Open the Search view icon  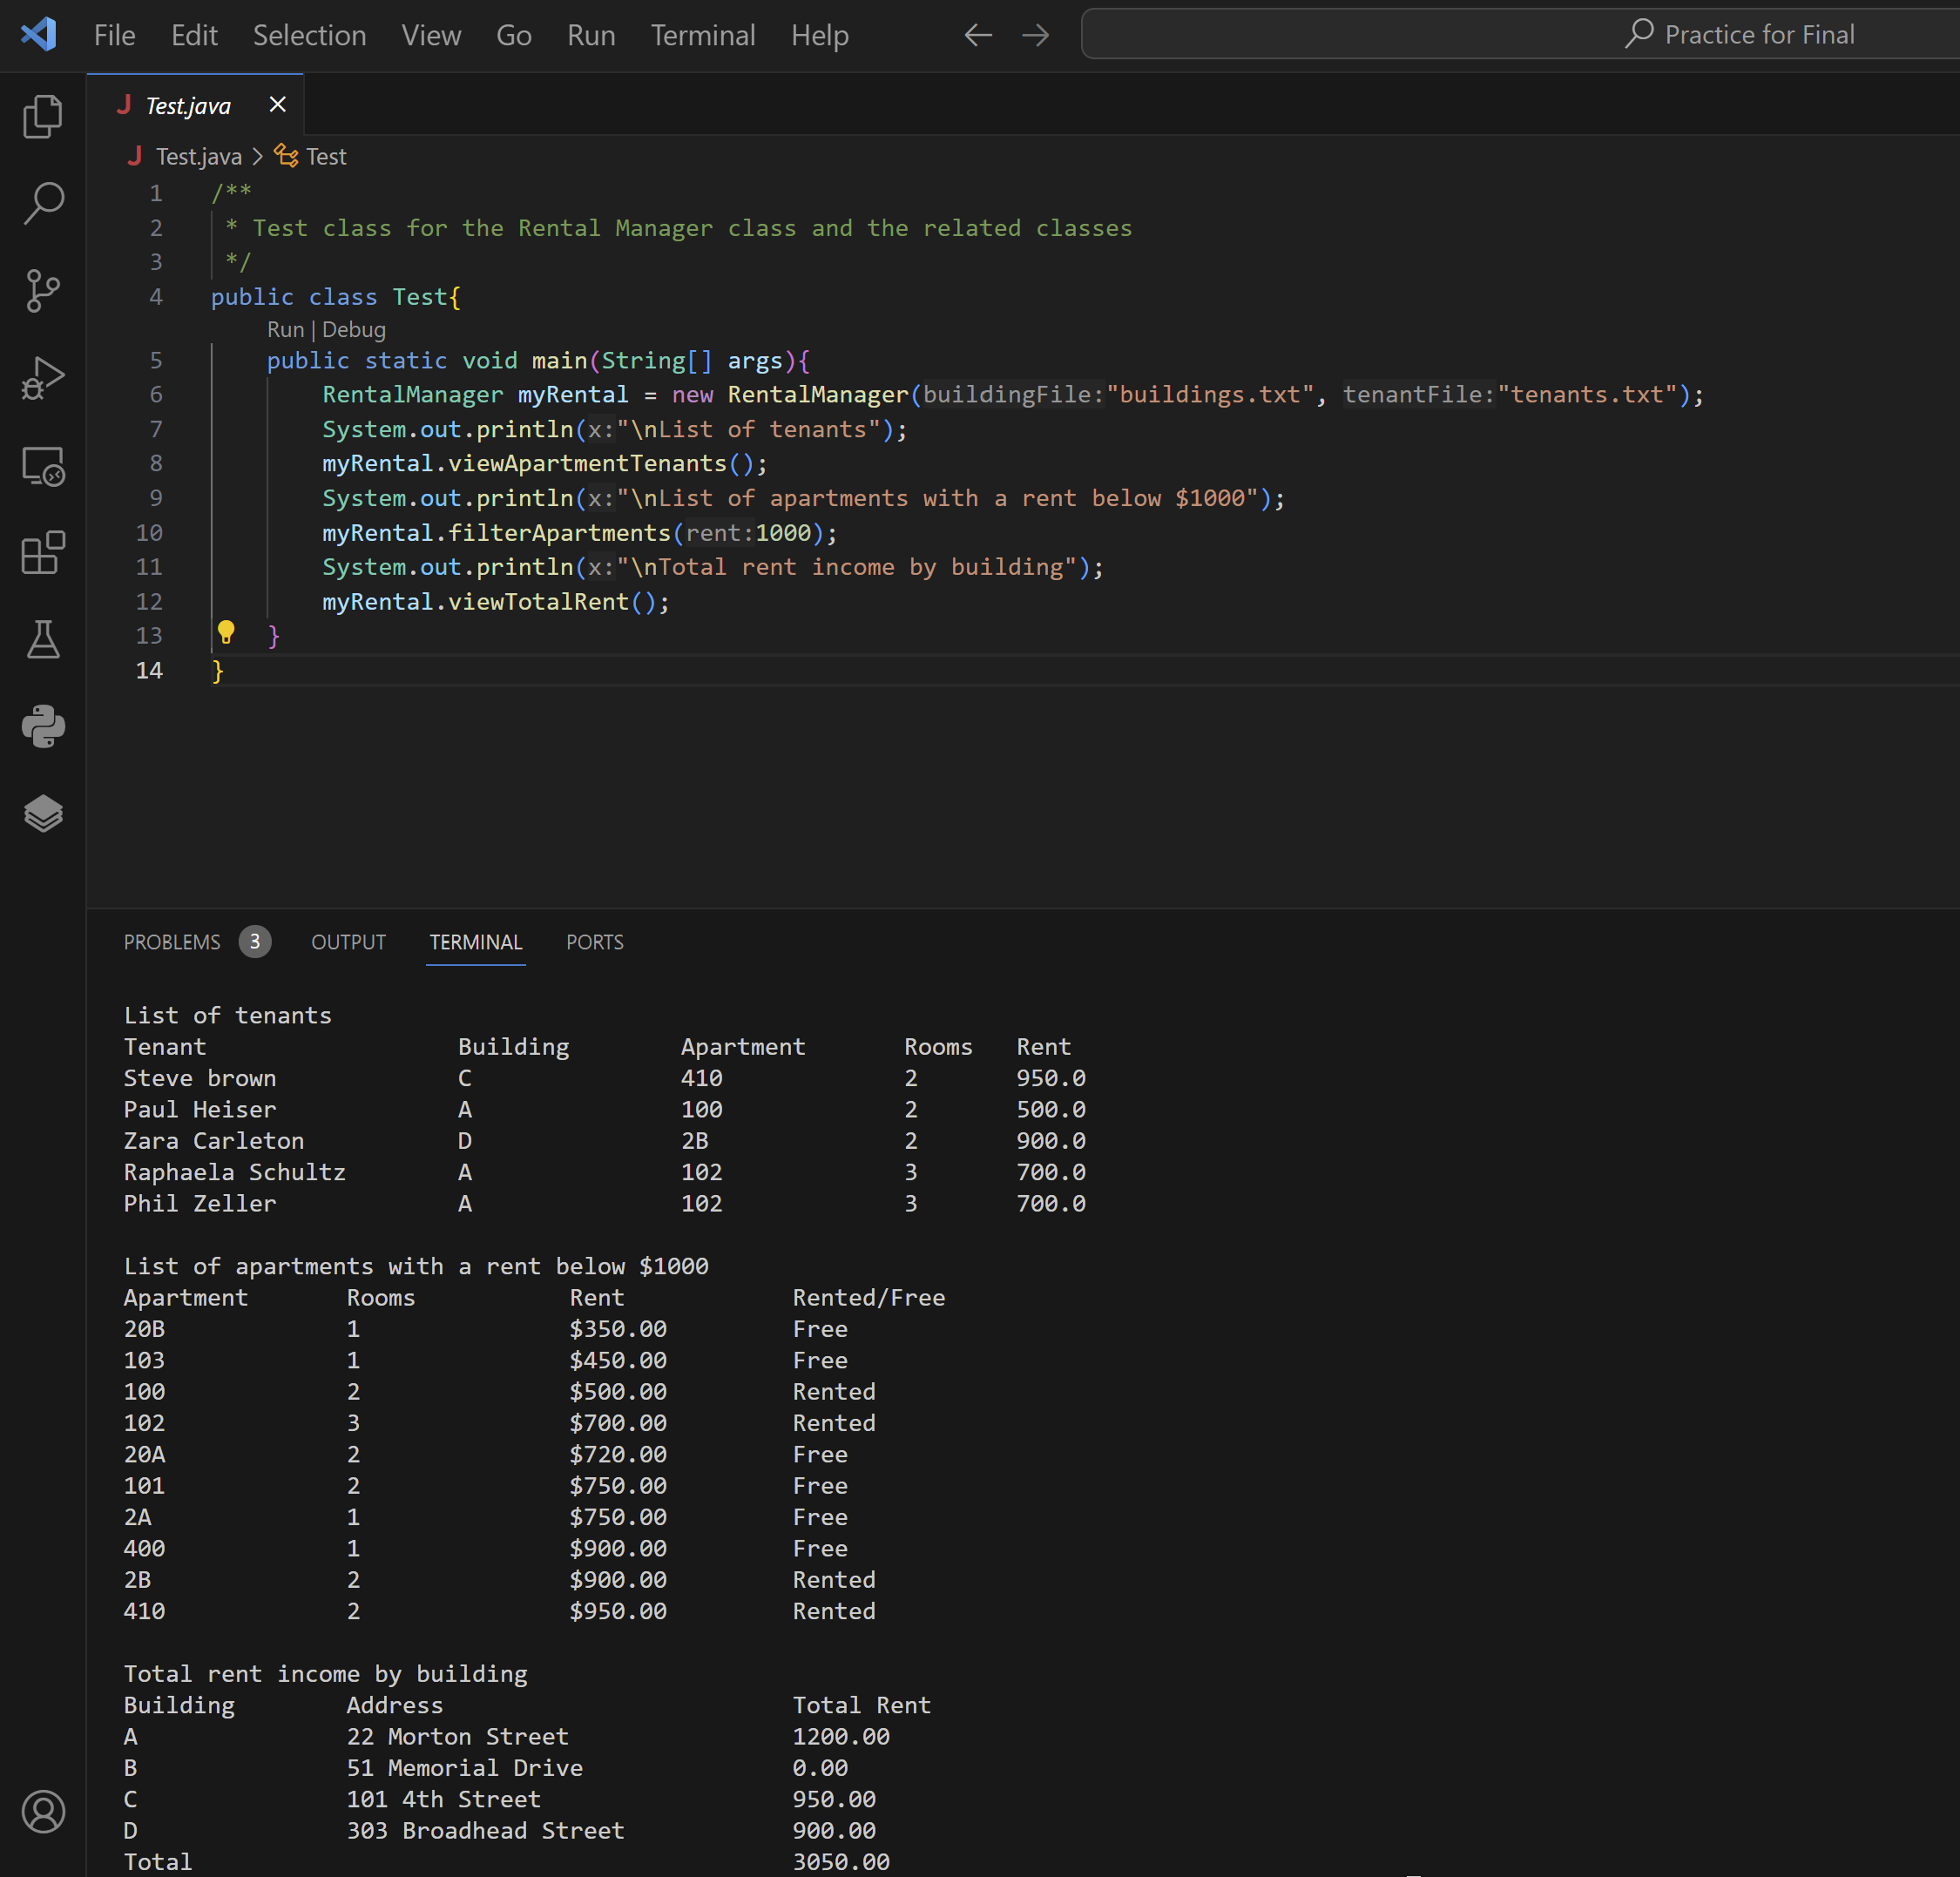click(x=43, y=203)
